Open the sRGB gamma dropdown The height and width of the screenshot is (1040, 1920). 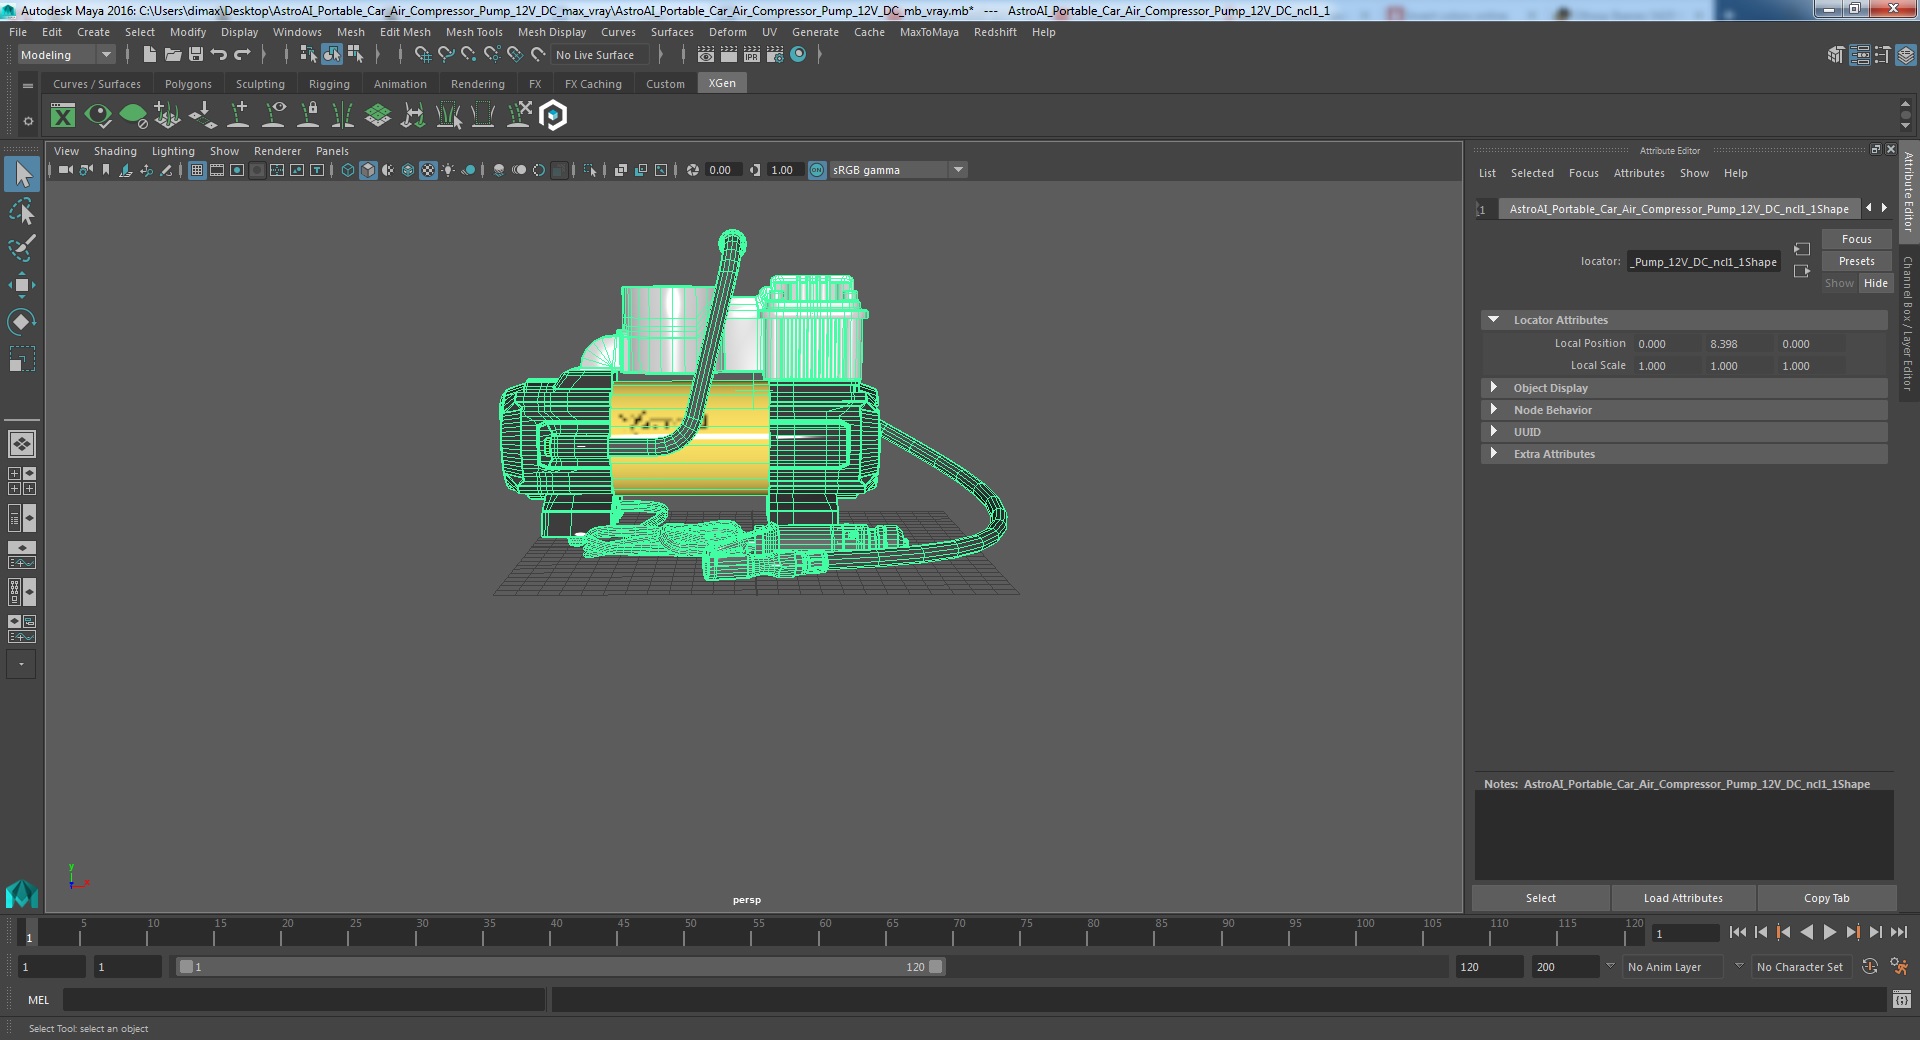(x=898, y=170)
